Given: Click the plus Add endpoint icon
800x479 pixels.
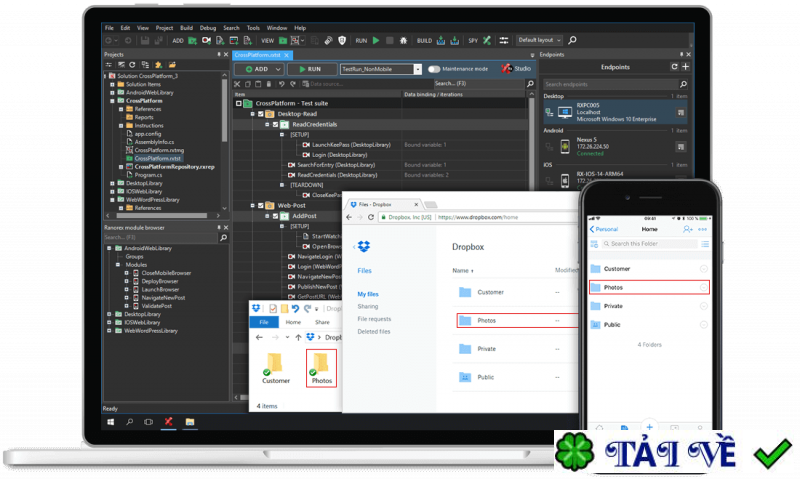Looking at the screenshot, I should pos(685,67).
